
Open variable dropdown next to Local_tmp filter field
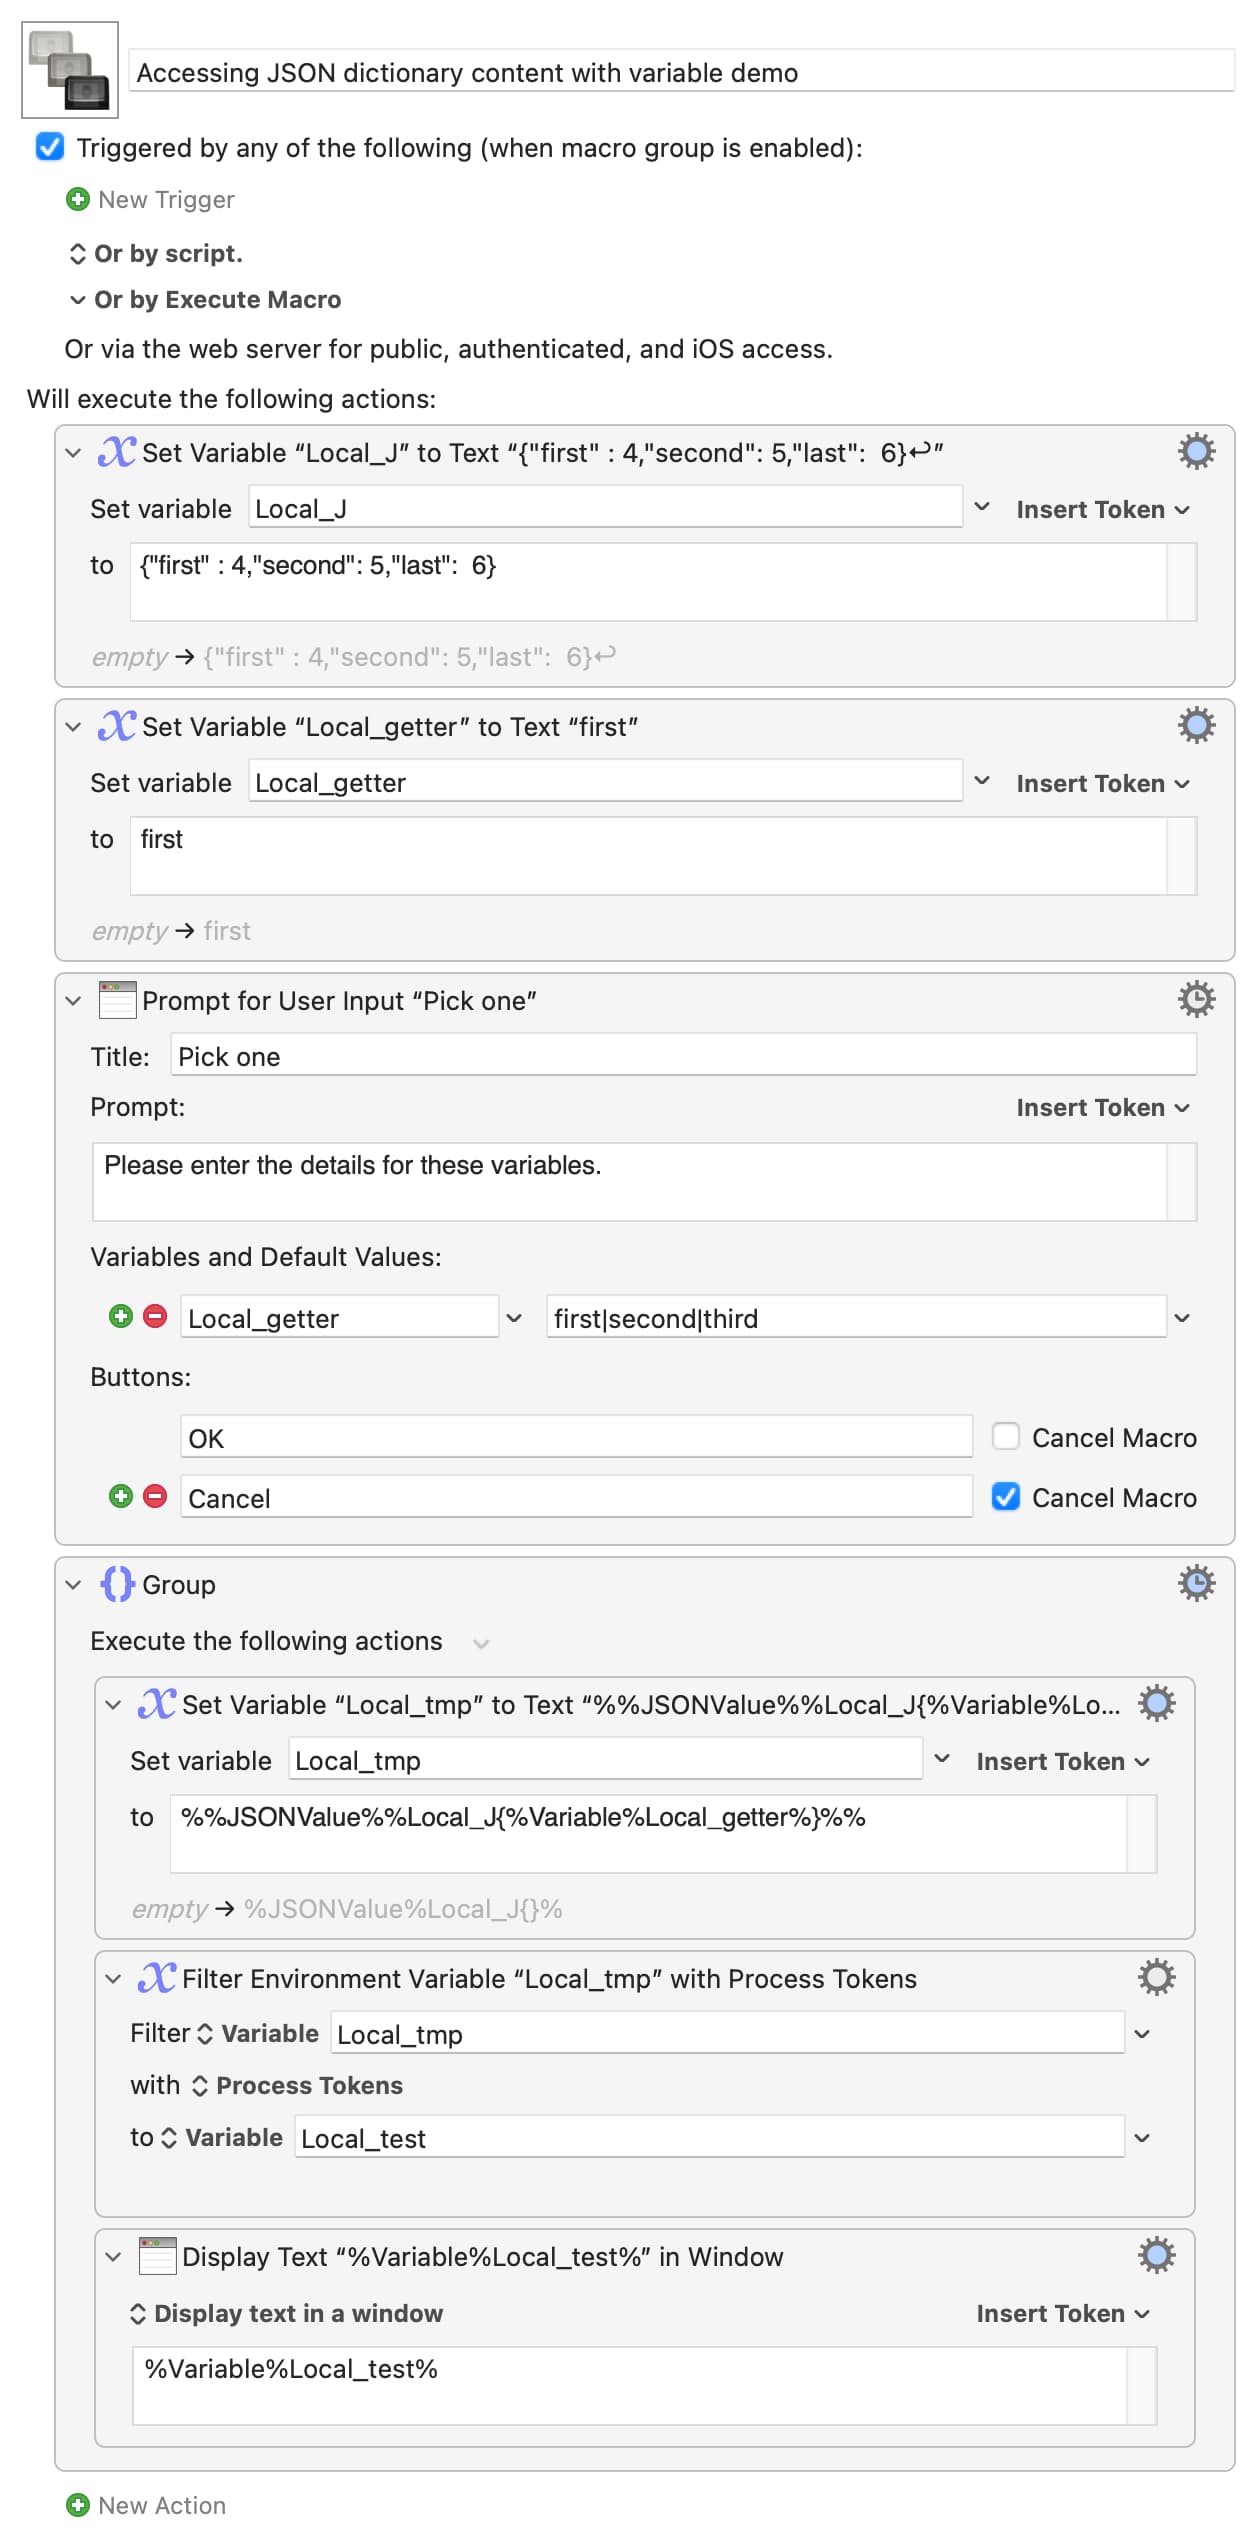pos(1142,2033)
